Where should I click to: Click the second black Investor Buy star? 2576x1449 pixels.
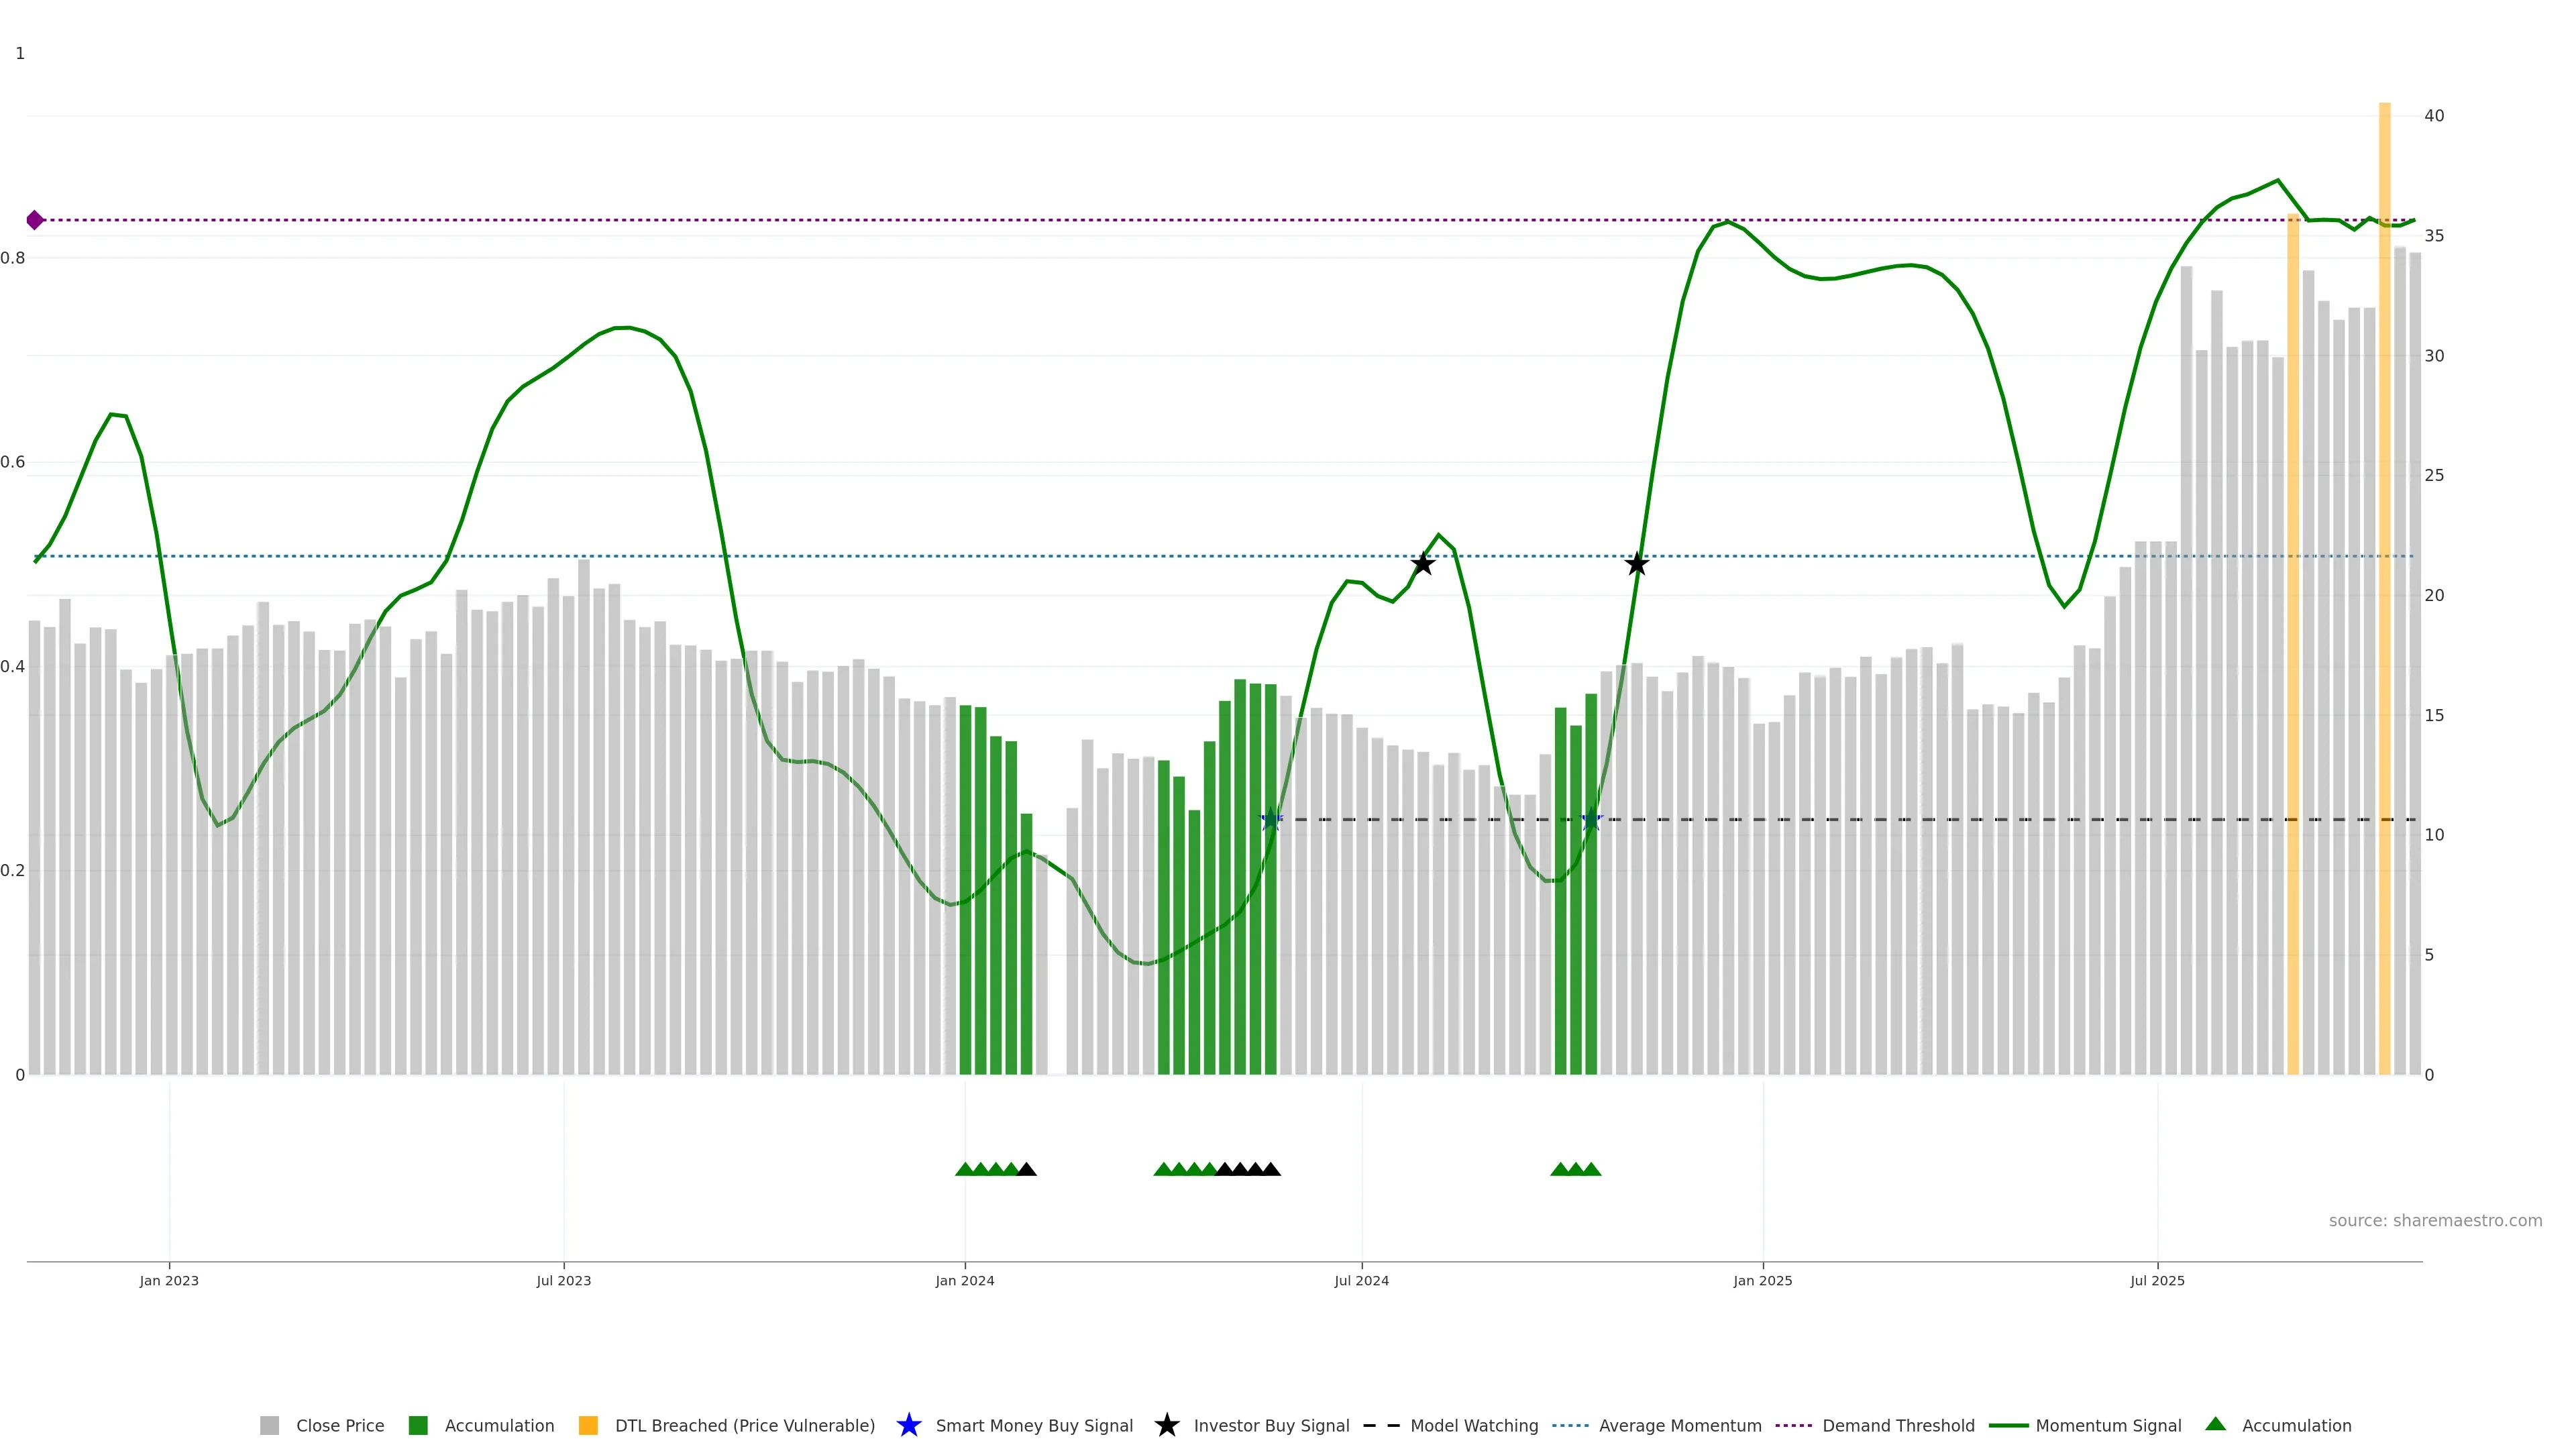coord(1636,564)
